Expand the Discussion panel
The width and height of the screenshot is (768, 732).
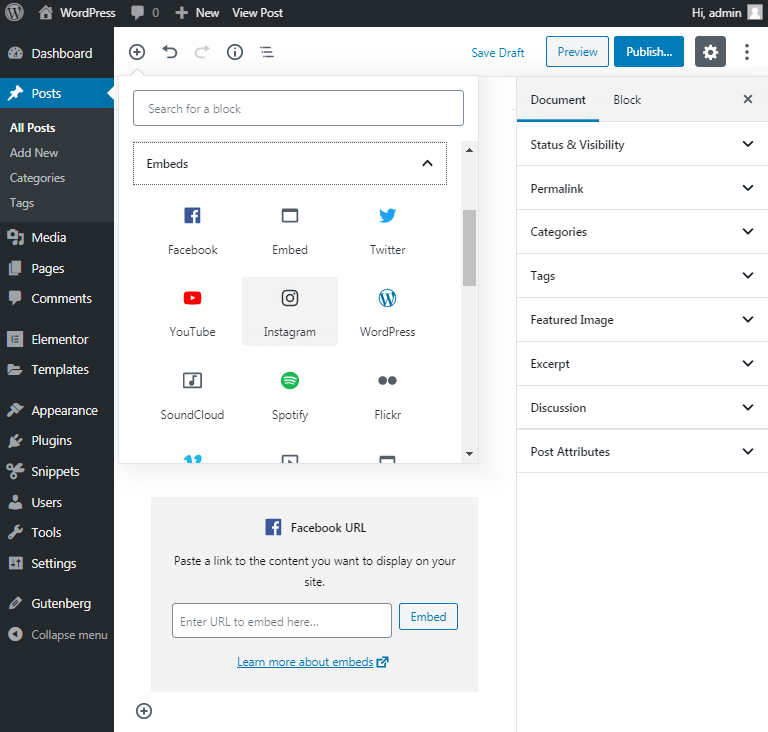(x=642, y=408)
